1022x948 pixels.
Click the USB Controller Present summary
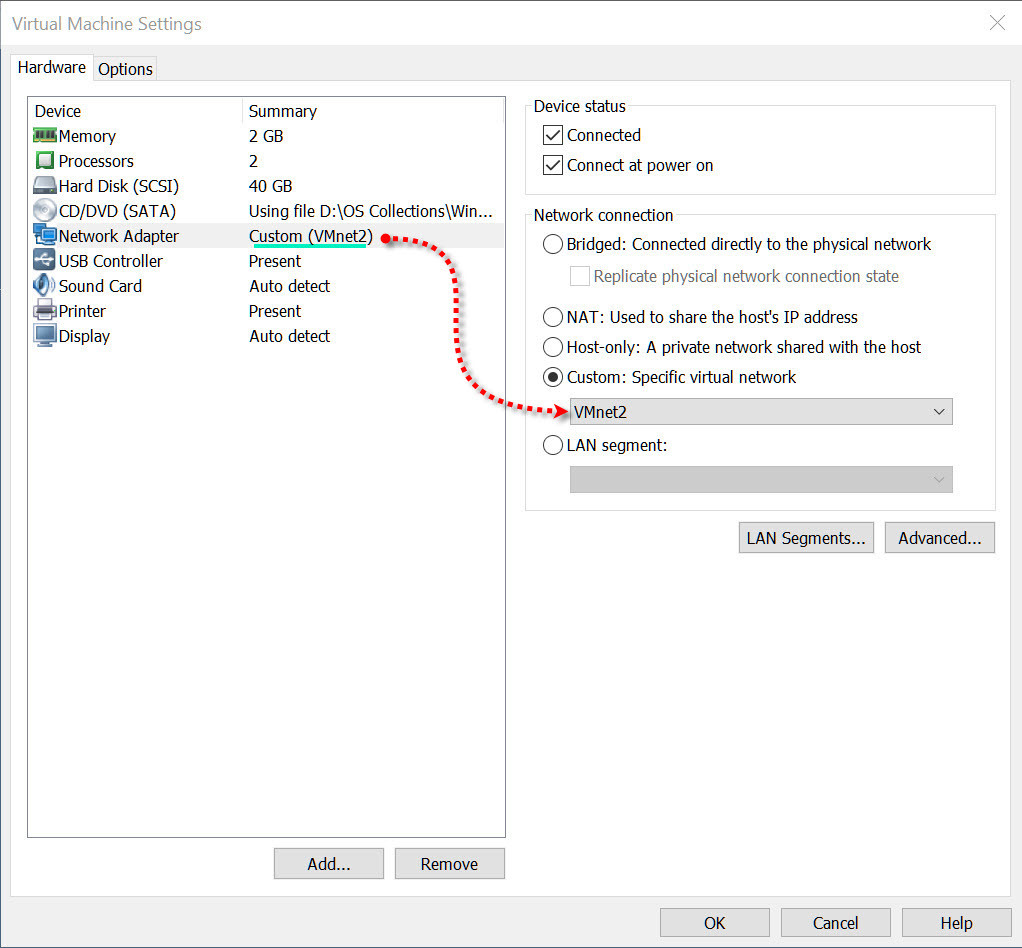275,261
